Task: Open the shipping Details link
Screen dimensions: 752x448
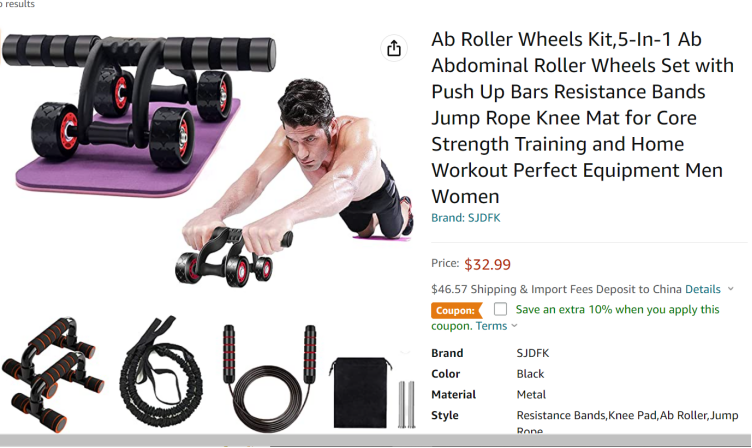Action: [x=703, y=289]
